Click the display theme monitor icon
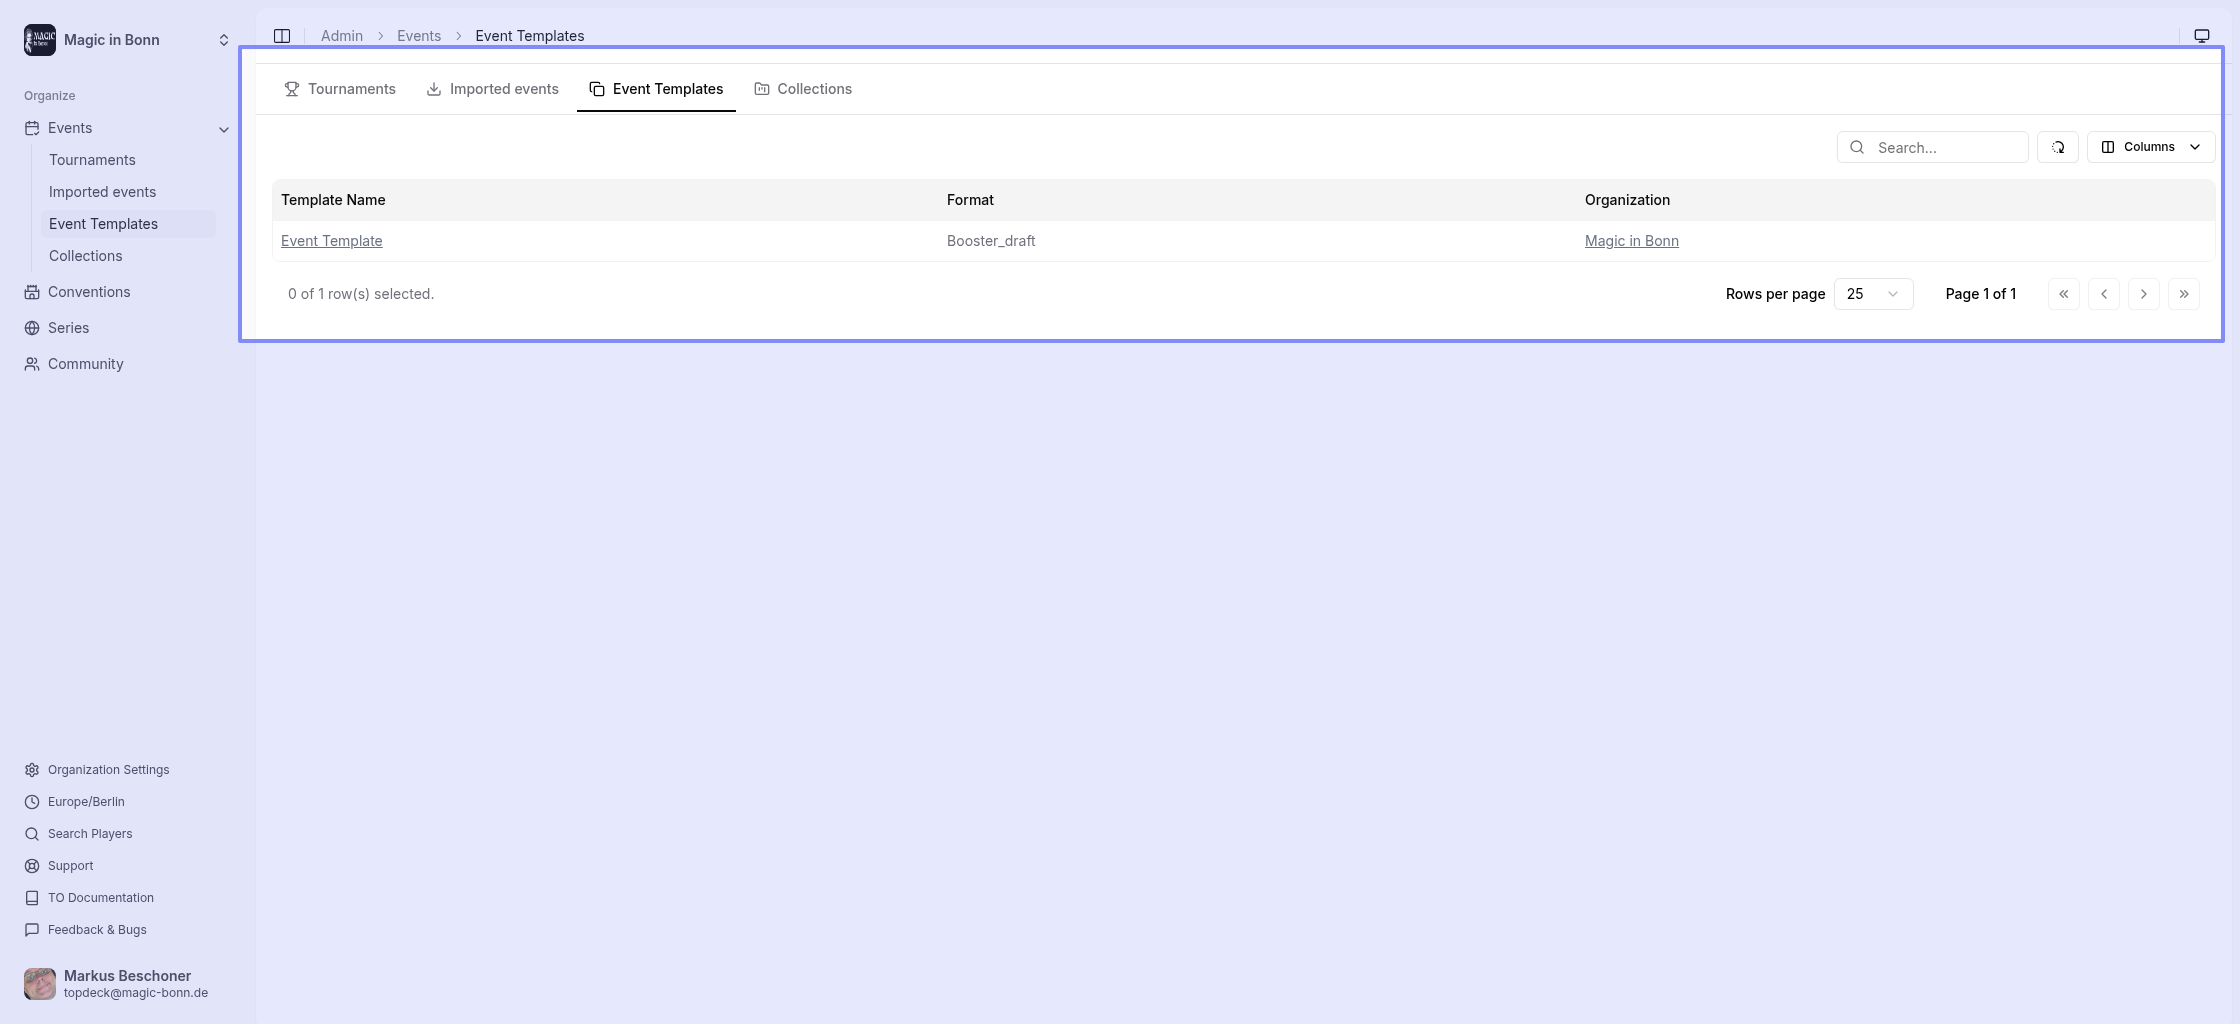 coord(2201,36)
